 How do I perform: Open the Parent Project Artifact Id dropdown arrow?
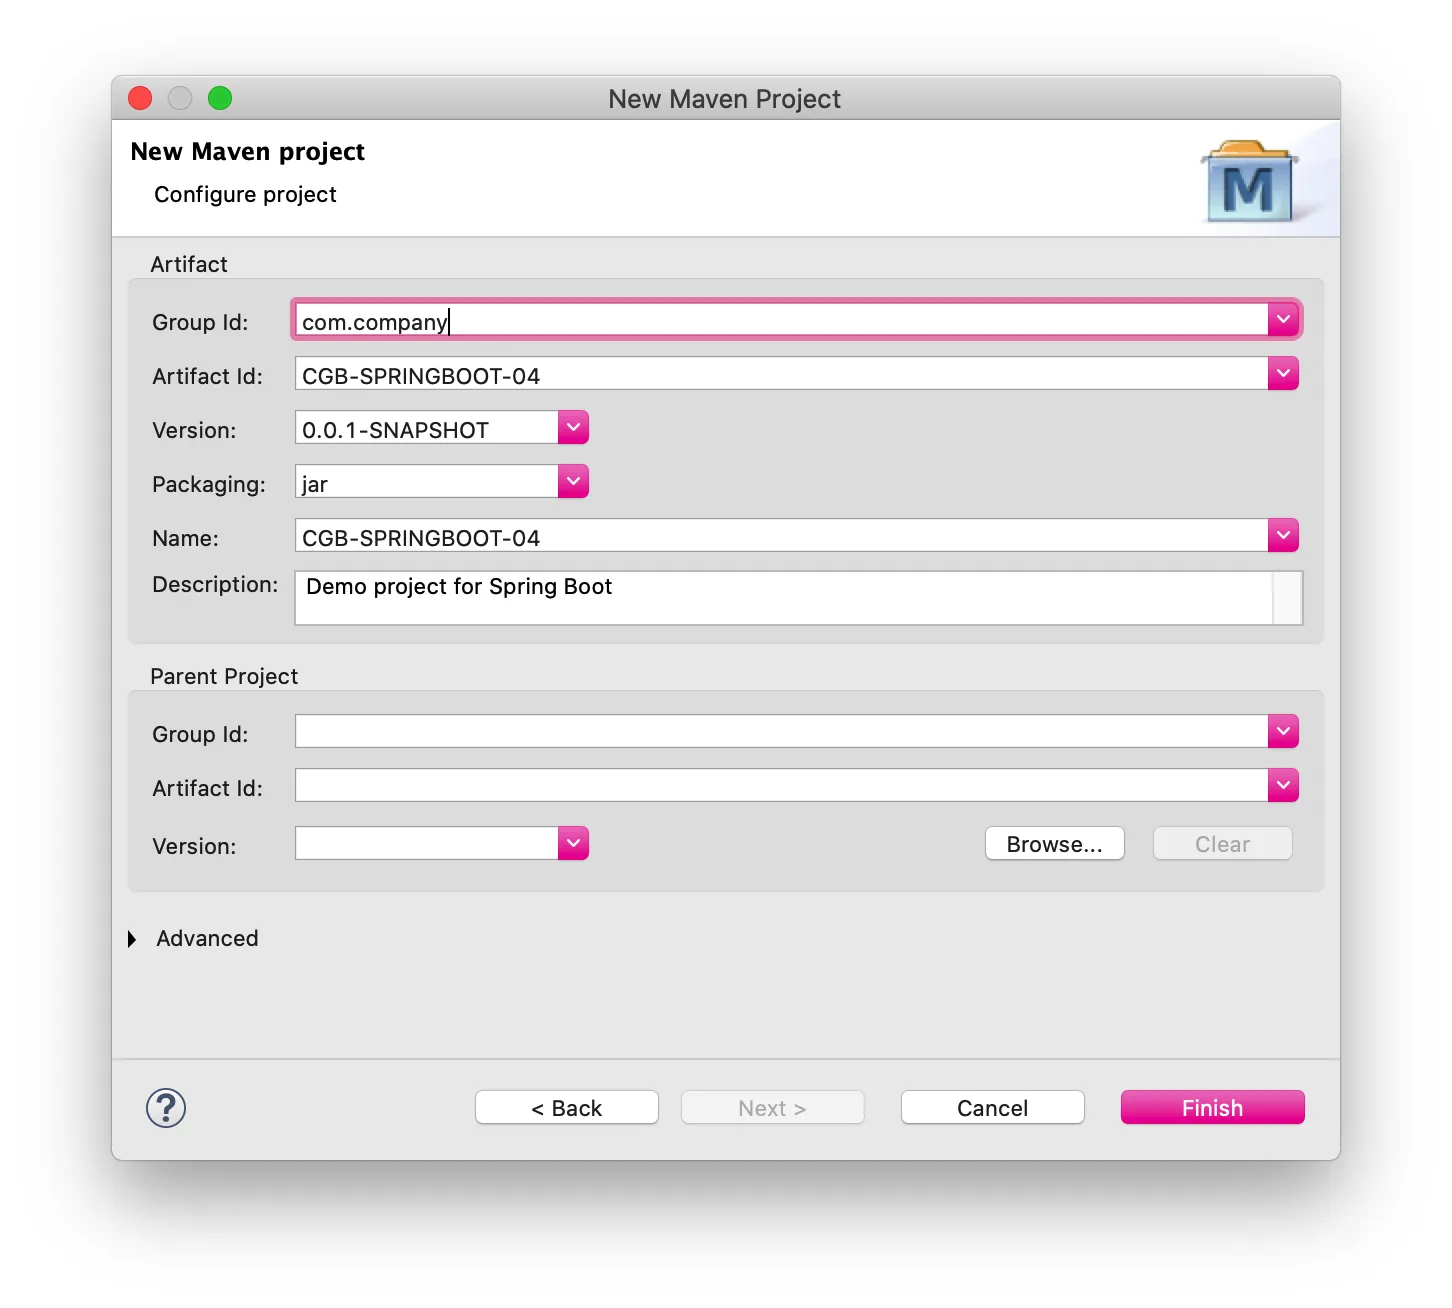pos(1283,786)
